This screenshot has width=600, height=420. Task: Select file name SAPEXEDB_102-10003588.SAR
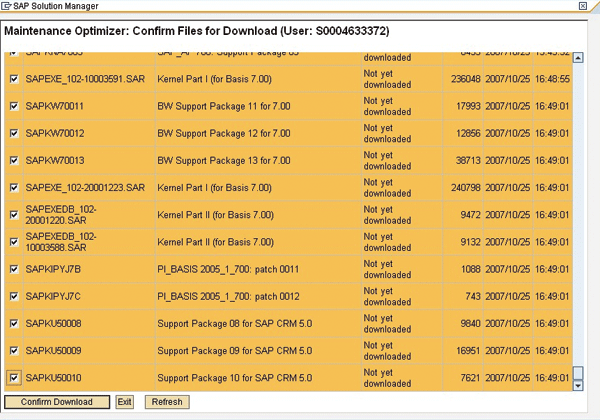click(61, 242)
